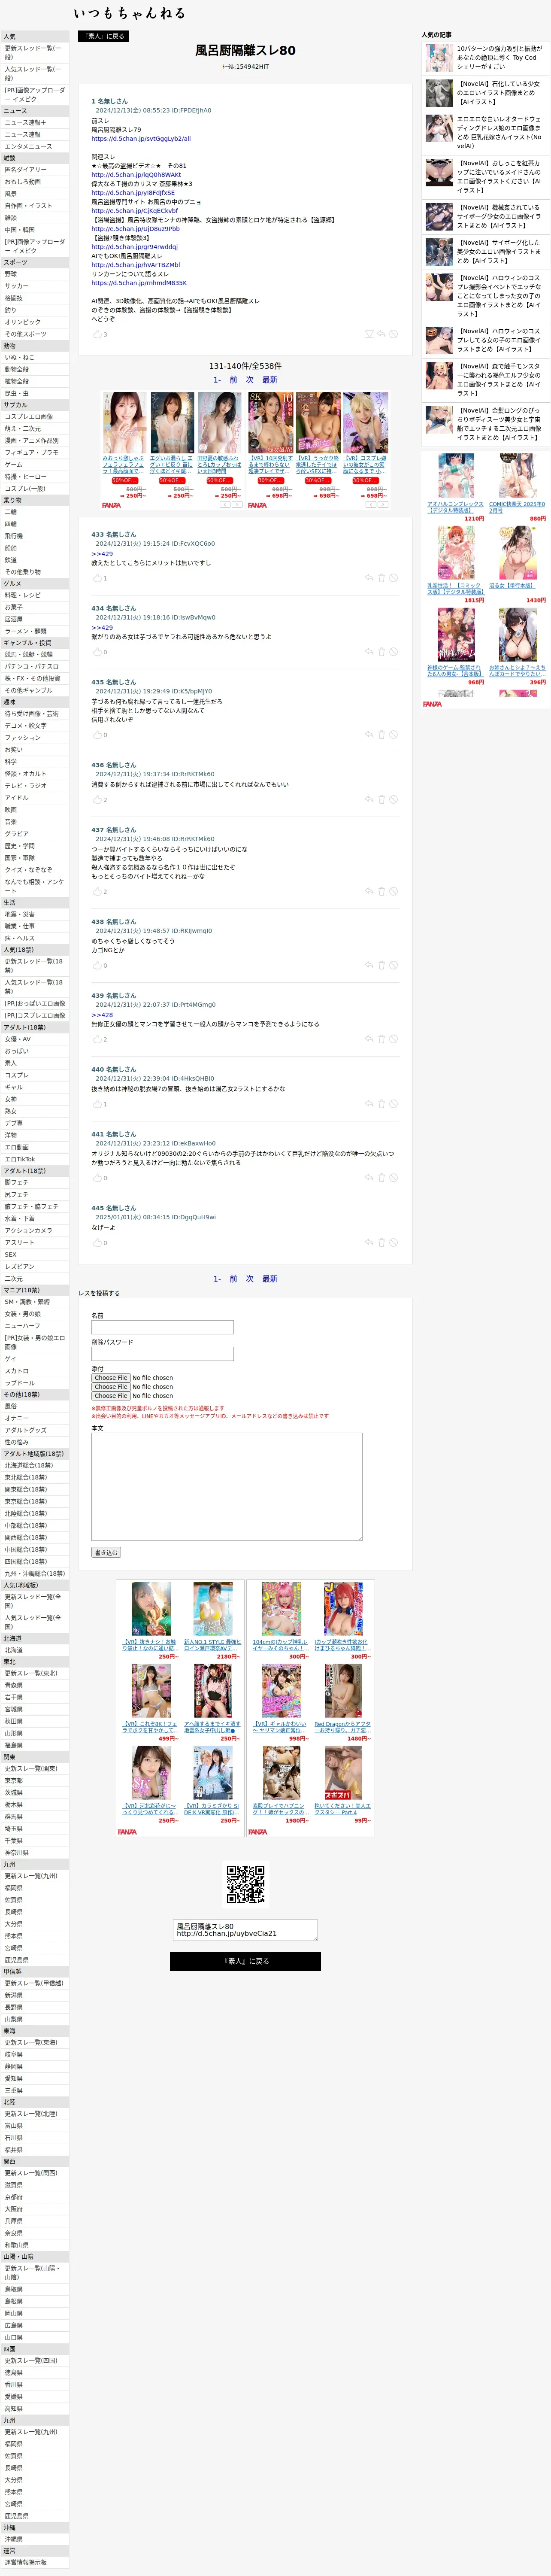Open 料理・レシピ category

[x=35, y=596]
